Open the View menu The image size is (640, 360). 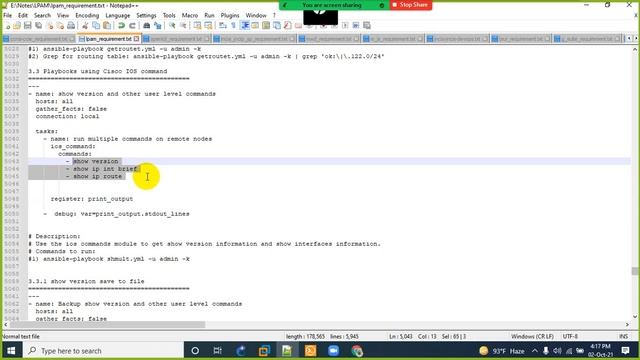pos(63,16)
